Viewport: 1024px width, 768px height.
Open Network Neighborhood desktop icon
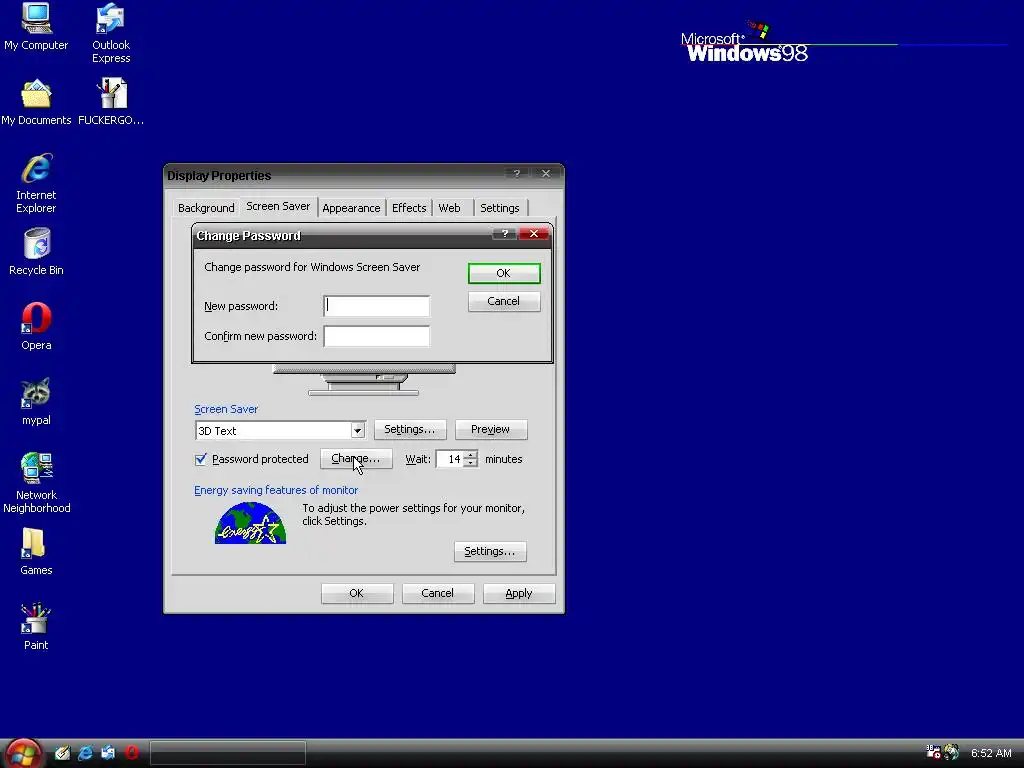coord(36,483)
